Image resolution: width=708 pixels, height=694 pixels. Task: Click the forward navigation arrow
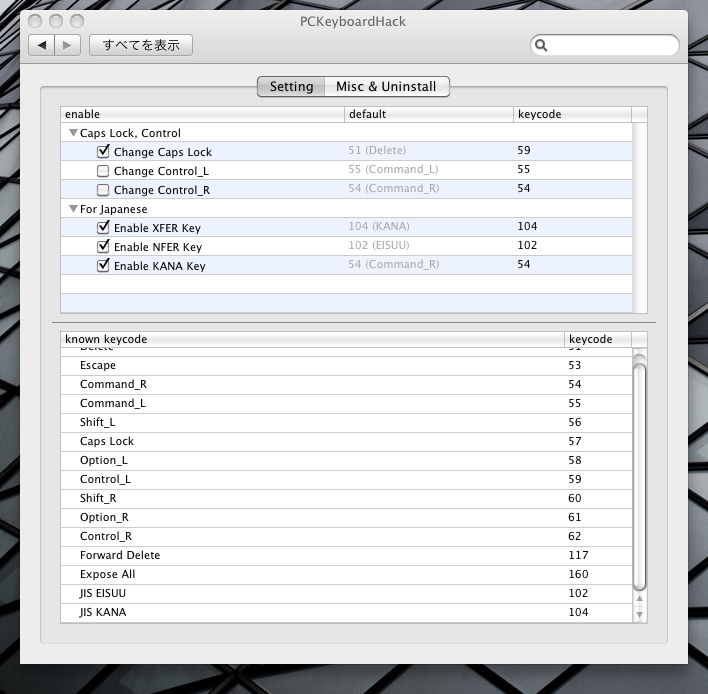point(67,45)
